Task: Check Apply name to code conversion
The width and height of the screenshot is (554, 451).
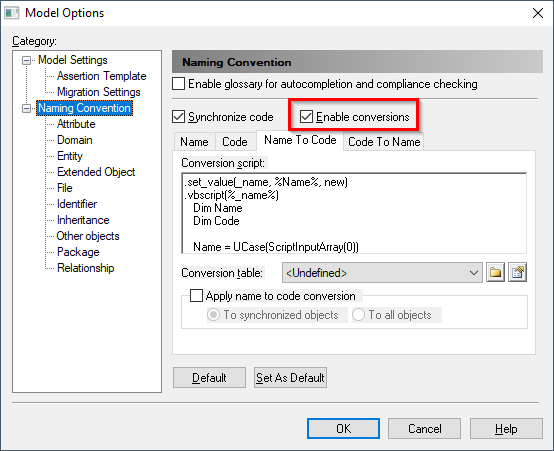Action: pos(196,295)
